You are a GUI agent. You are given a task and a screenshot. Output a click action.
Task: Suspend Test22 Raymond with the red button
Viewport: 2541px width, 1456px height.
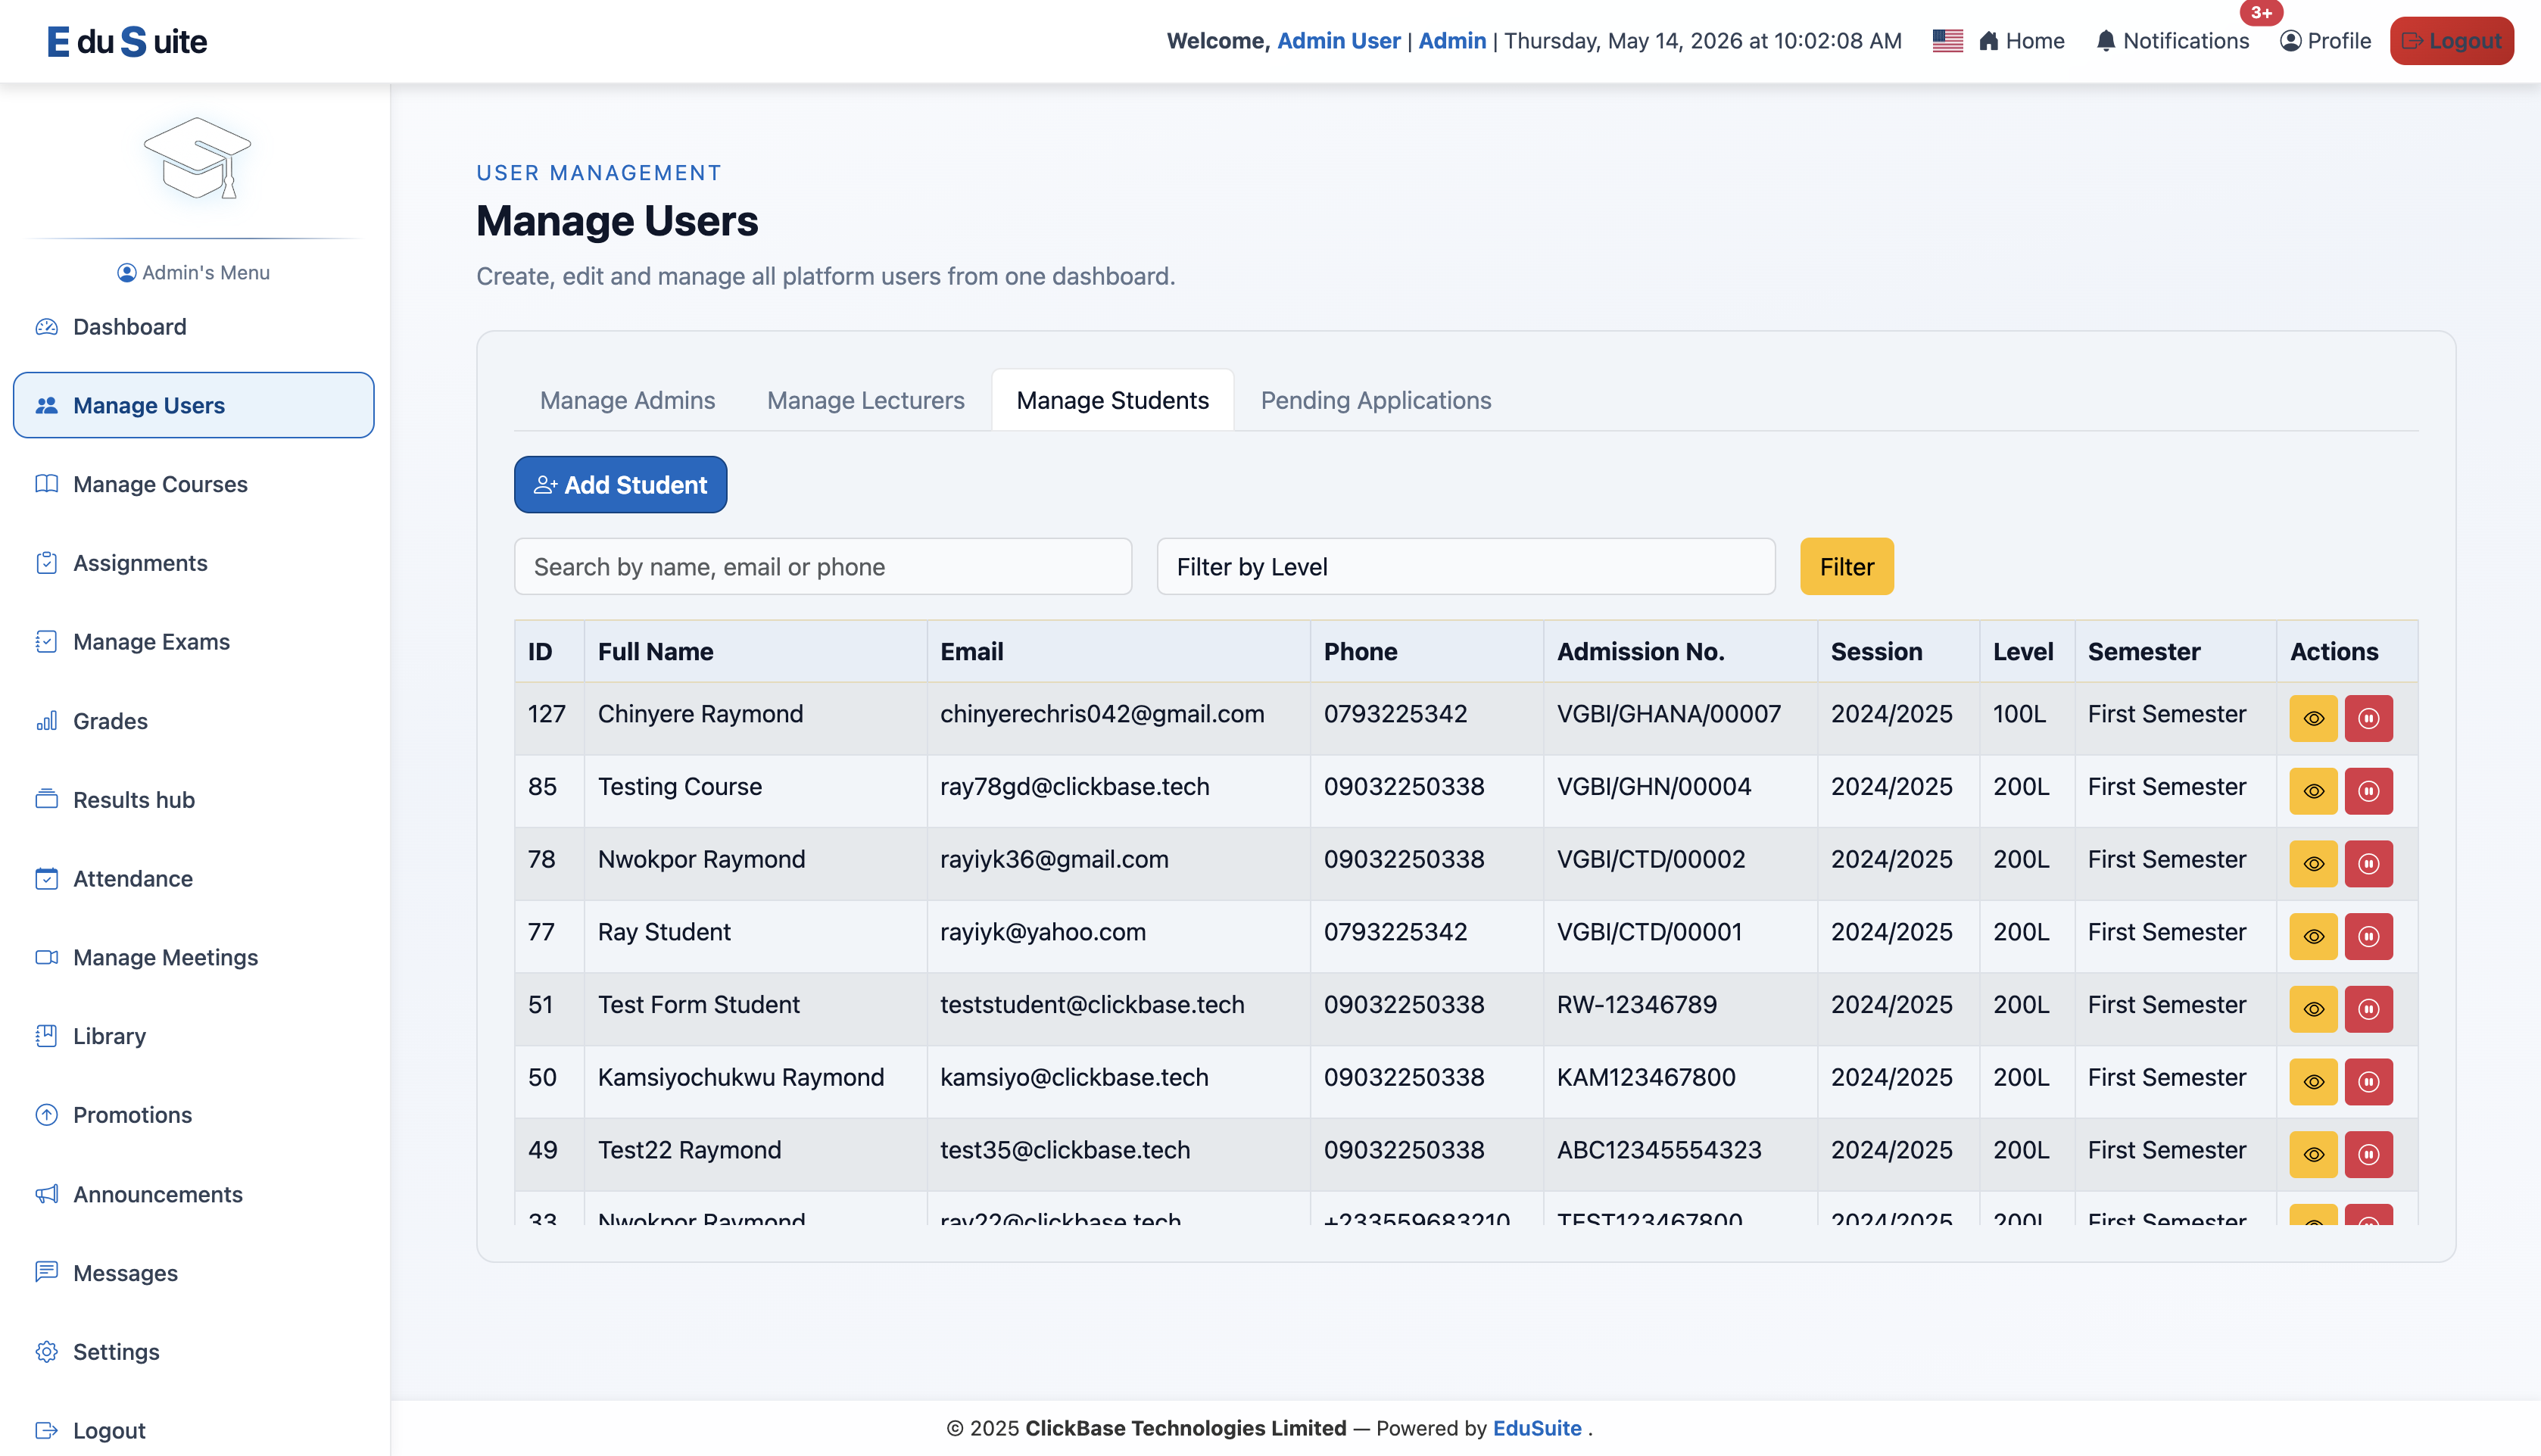point(2368,1154)
